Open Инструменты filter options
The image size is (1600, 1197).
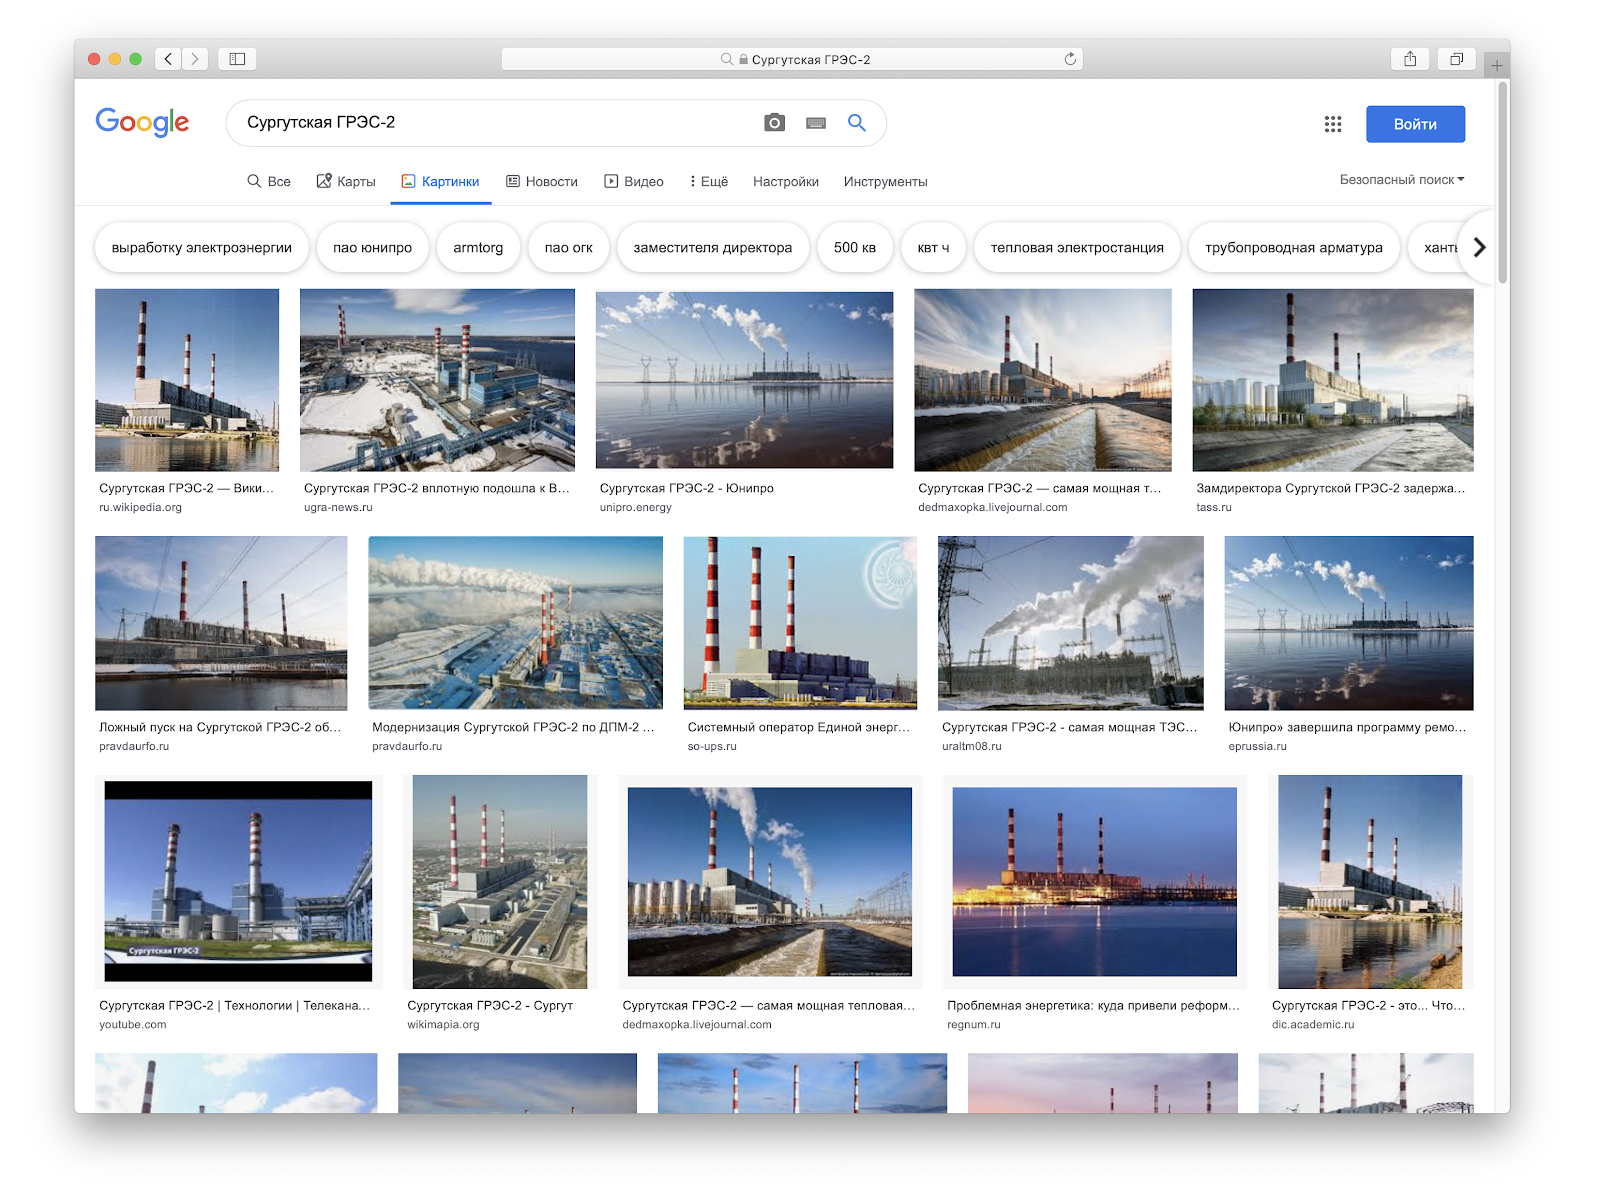click(x=885, y=181)
